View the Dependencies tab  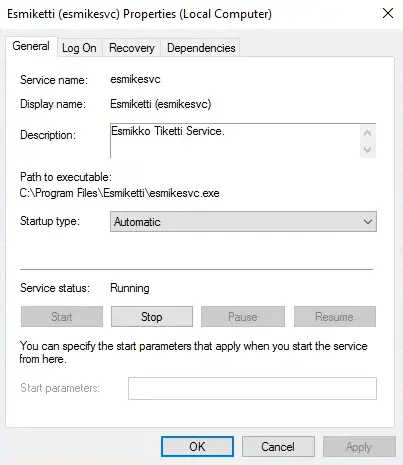coord(201,48)
